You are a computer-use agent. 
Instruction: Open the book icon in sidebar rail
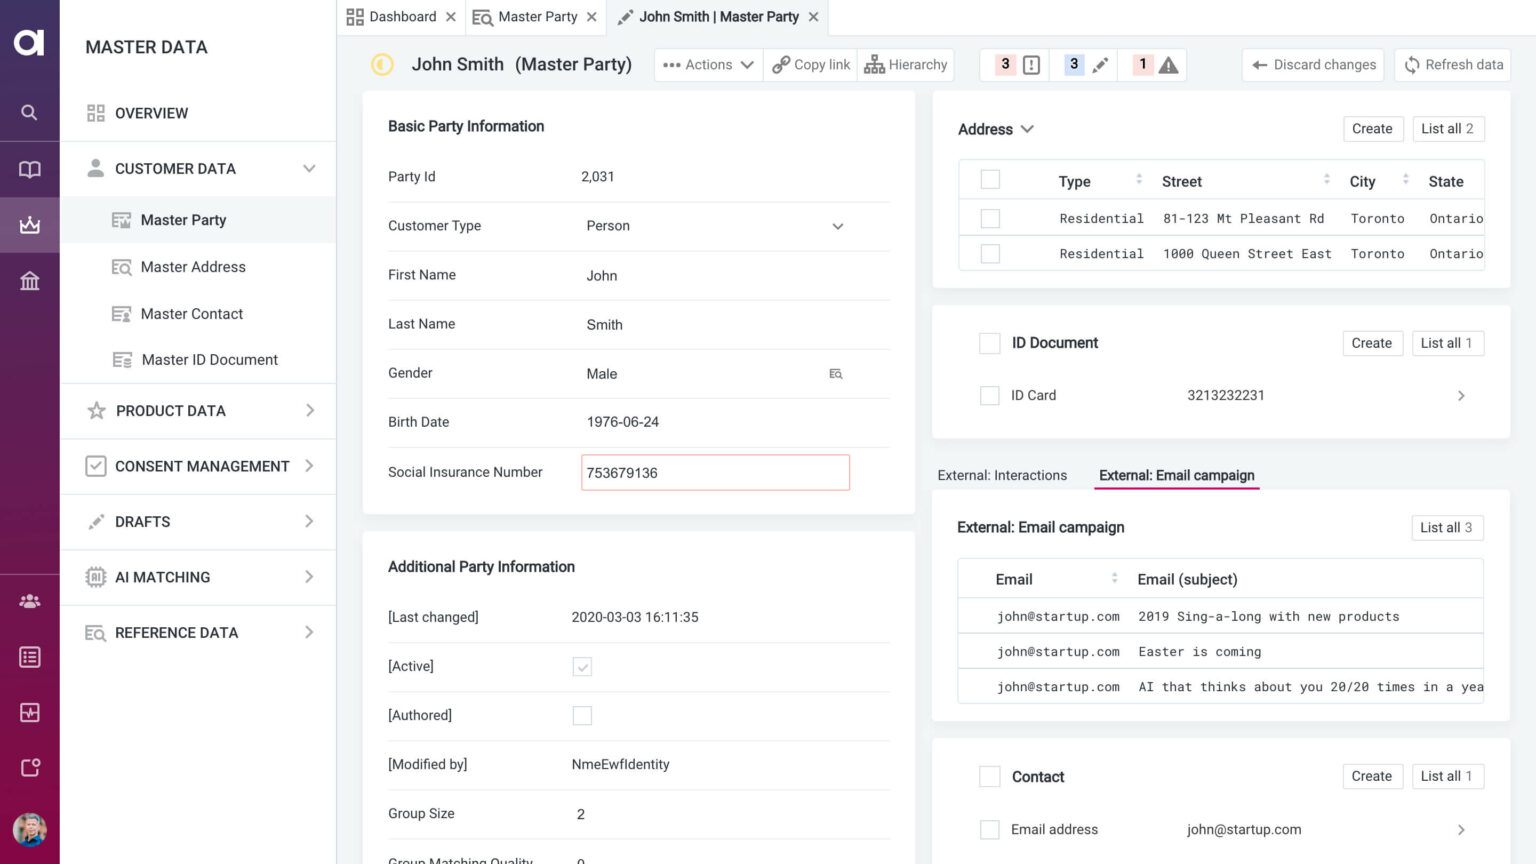coord(29,169)
